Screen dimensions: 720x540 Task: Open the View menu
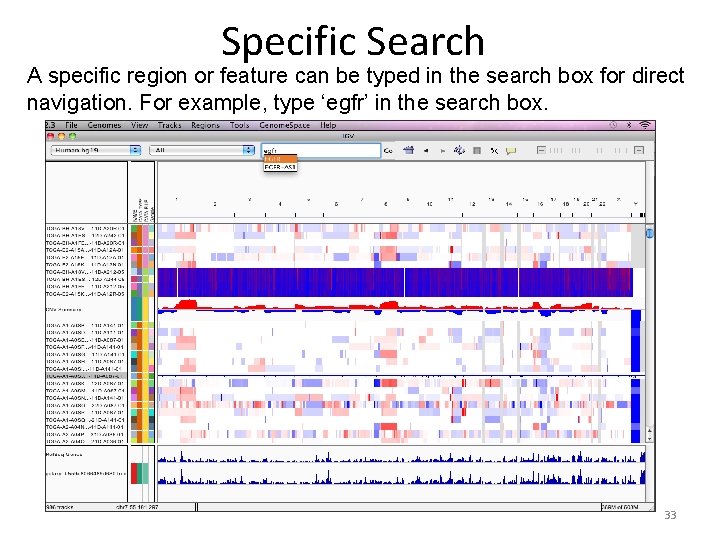pos(139,125)
